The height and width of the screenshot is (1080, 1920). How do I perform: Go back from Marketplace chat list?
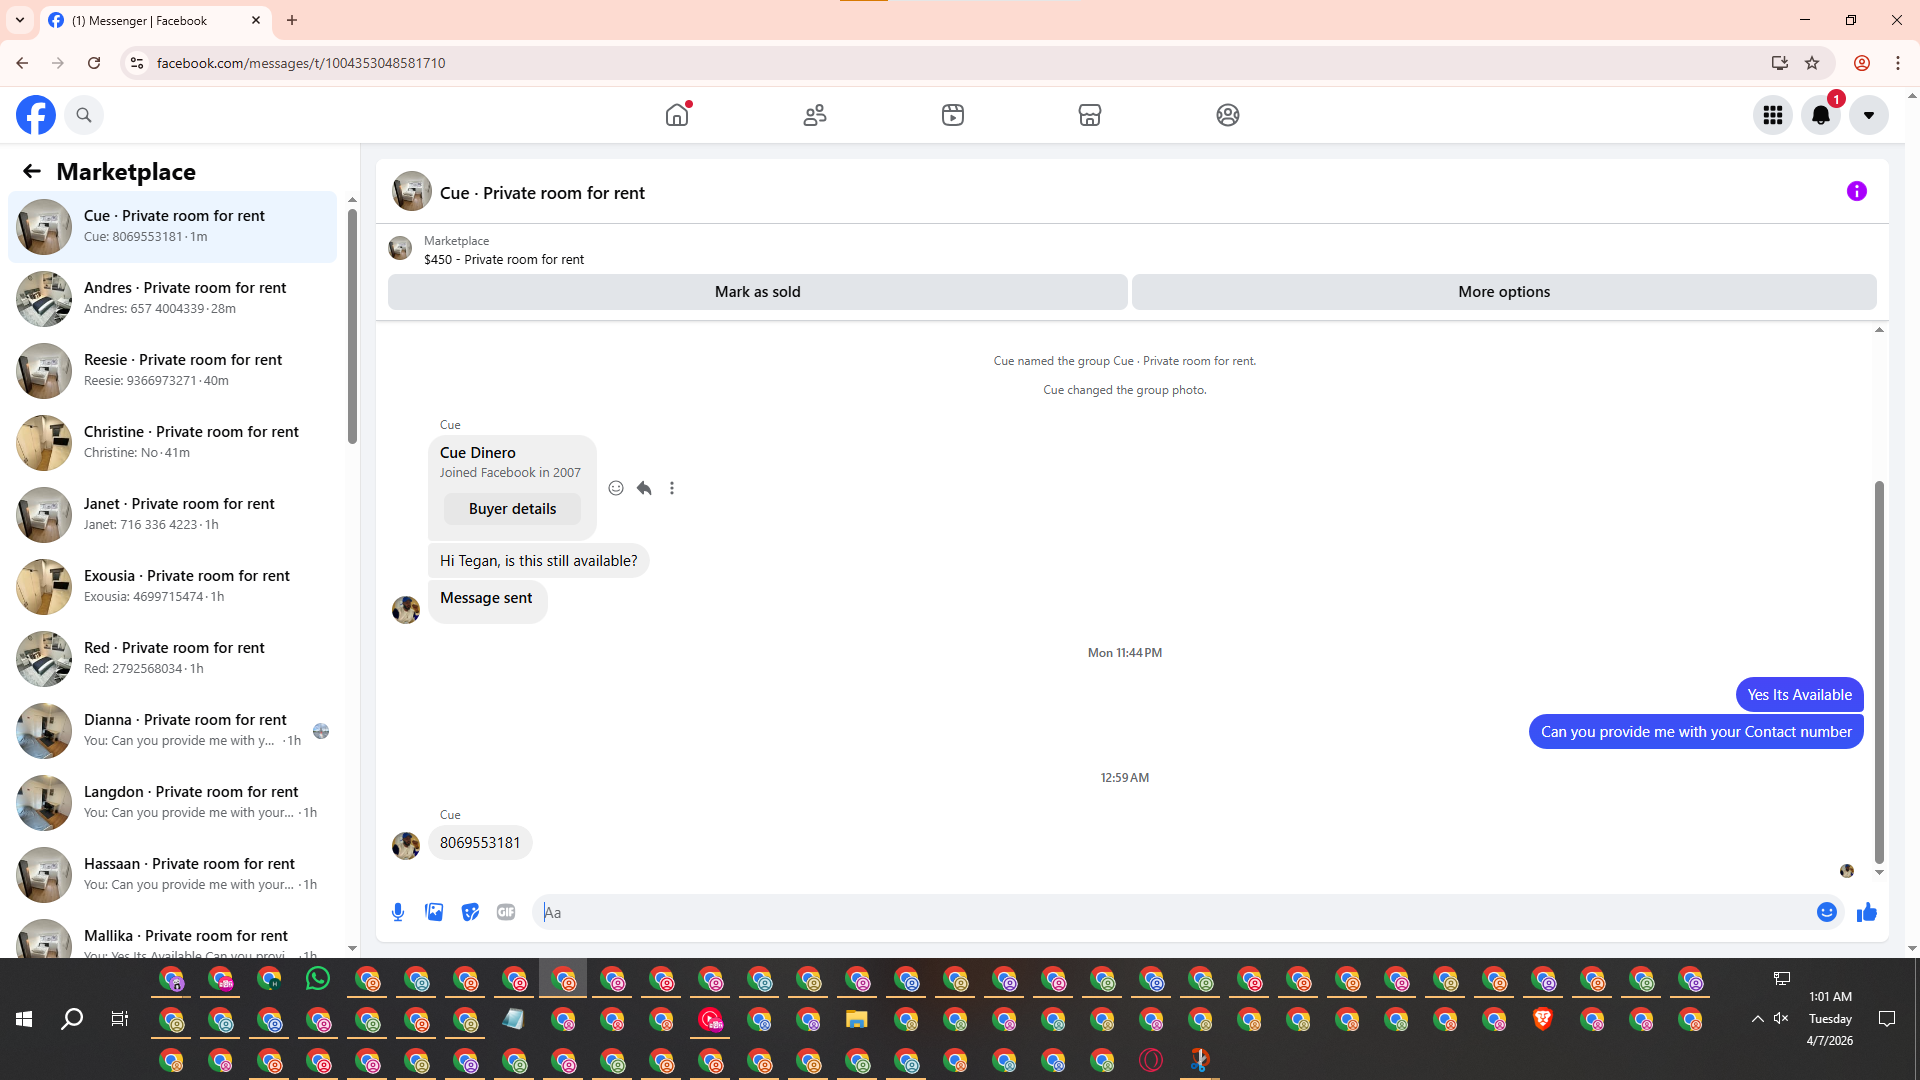click(x=32, y=171)
